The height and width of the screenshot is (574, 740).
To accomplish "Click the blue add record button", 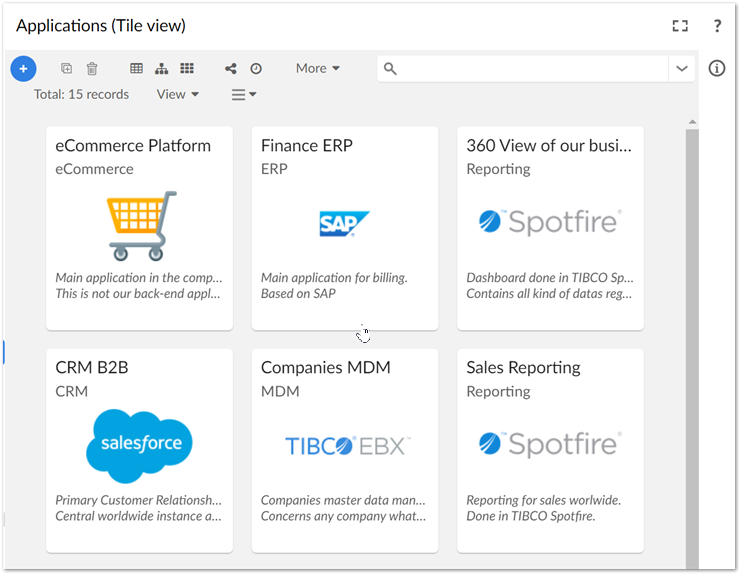I will [x=23, y=69].
